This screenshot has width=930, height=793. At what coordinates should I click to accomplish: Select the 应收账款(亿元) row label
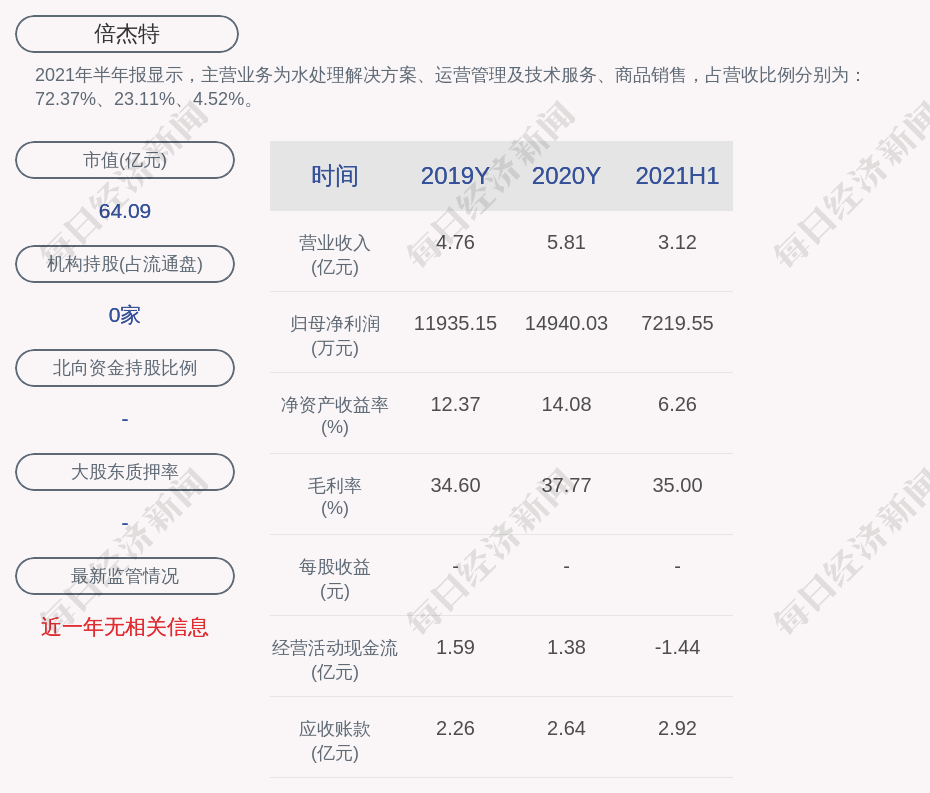point(335,741)
